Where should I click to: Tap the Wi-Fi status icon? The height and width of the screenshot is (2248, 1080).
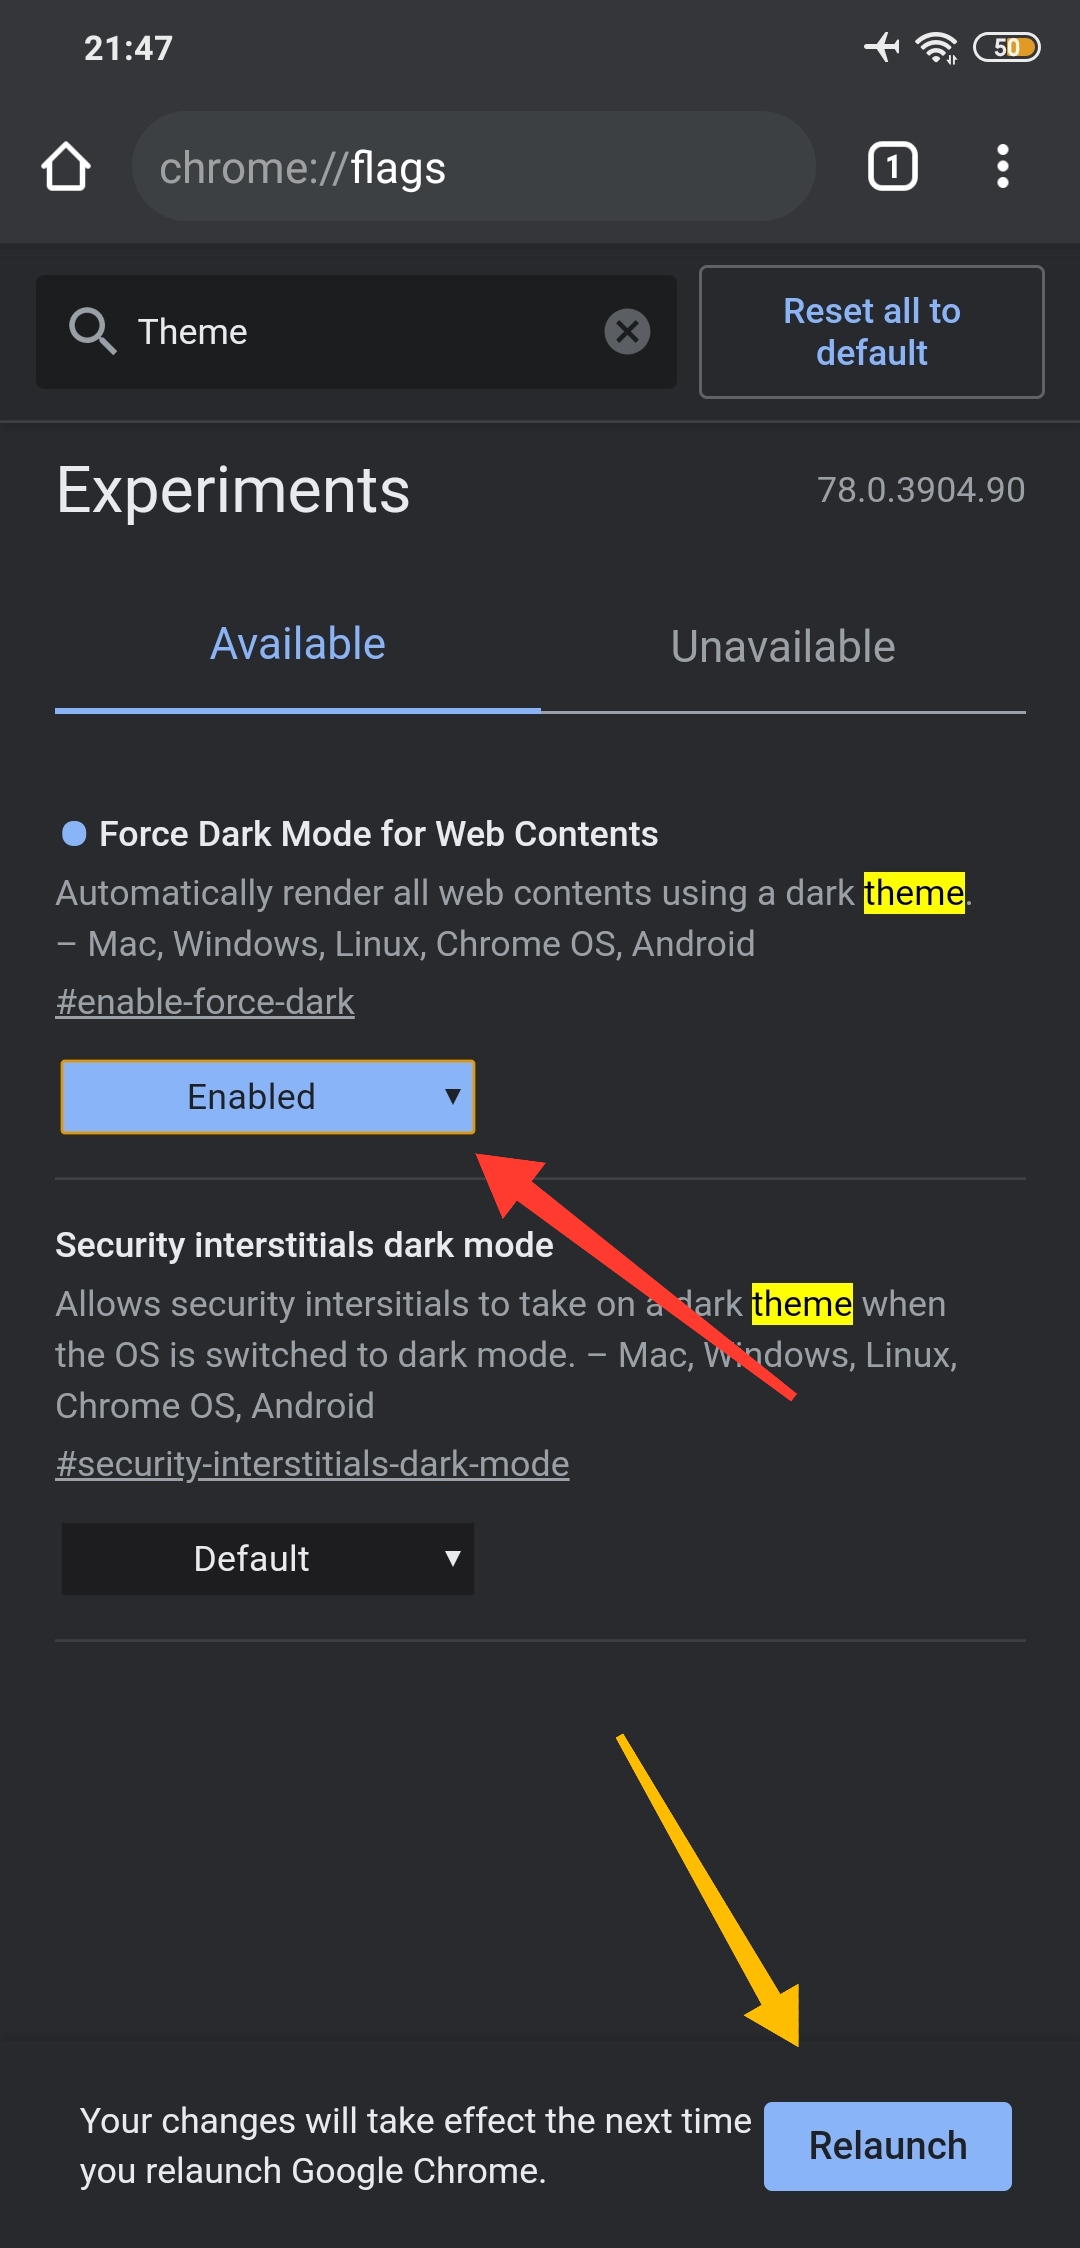point(936,47)
